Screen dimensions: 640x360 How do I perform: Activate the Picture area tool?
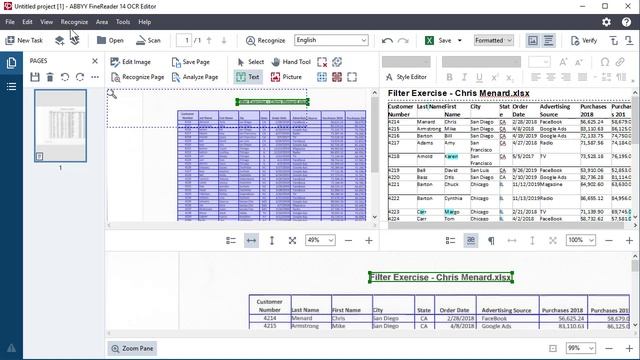point(286,77)
